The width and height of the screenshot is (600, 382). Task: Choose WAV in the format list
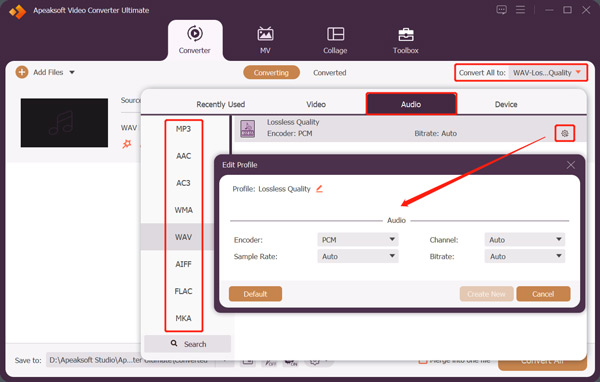[x=183, y=237]
